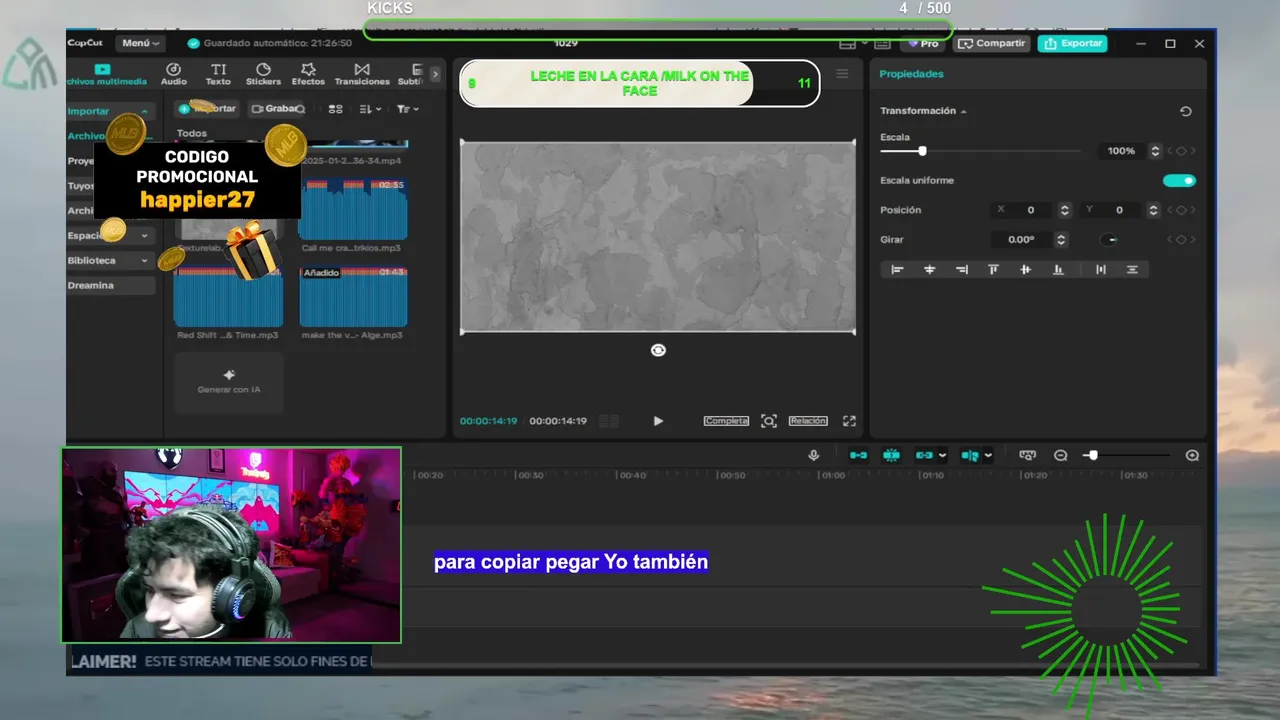1280x720 pixels.
Task: Open the layout selector icon in title bar
Action: point(850,43)
